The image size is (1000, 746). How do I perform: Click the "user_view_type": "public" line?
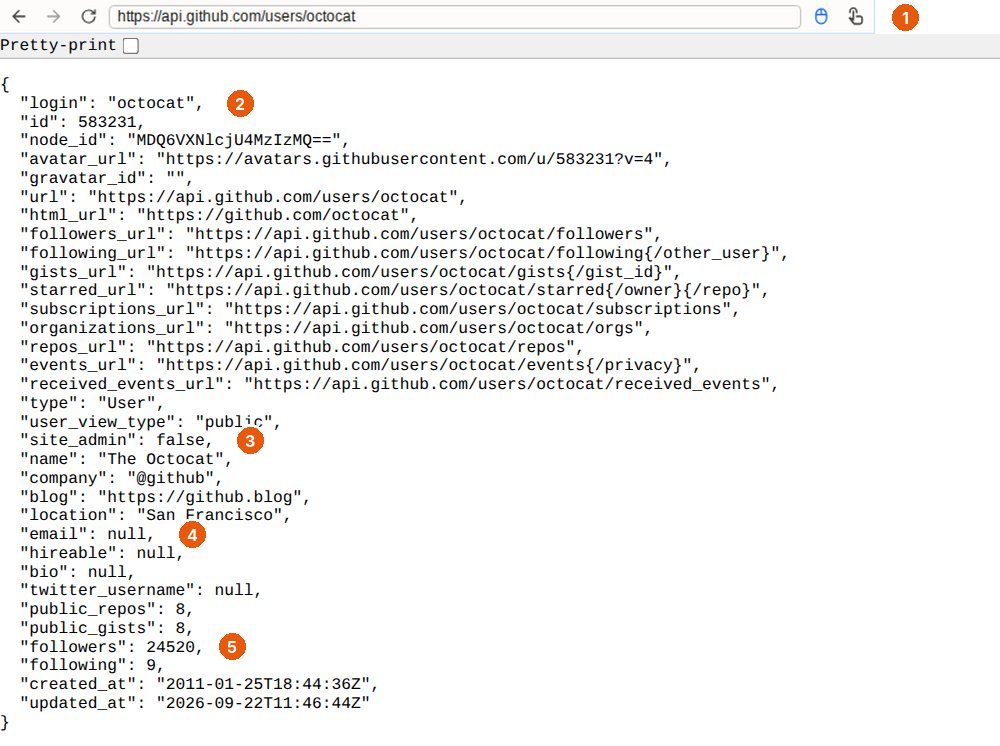click(x=150, y=421)
